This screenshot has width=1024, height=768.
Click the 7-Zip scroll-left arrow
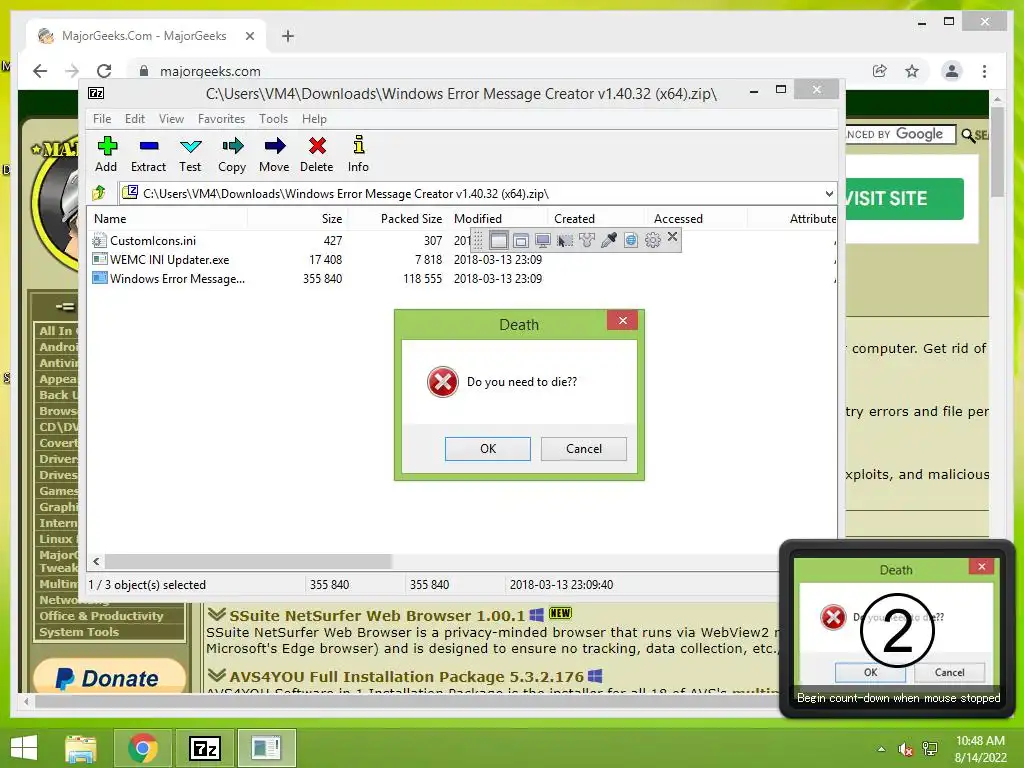(x=97, y=562)
